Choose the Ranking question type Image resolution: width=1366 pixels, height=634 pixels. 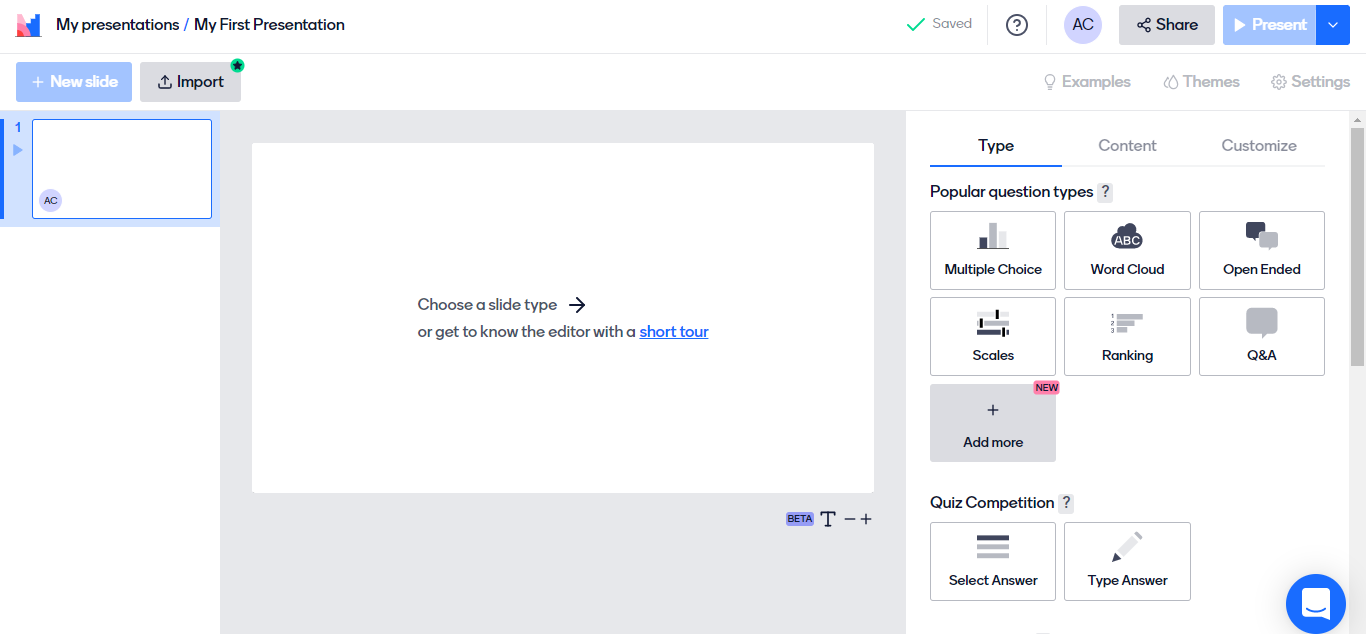[1127, 336]
